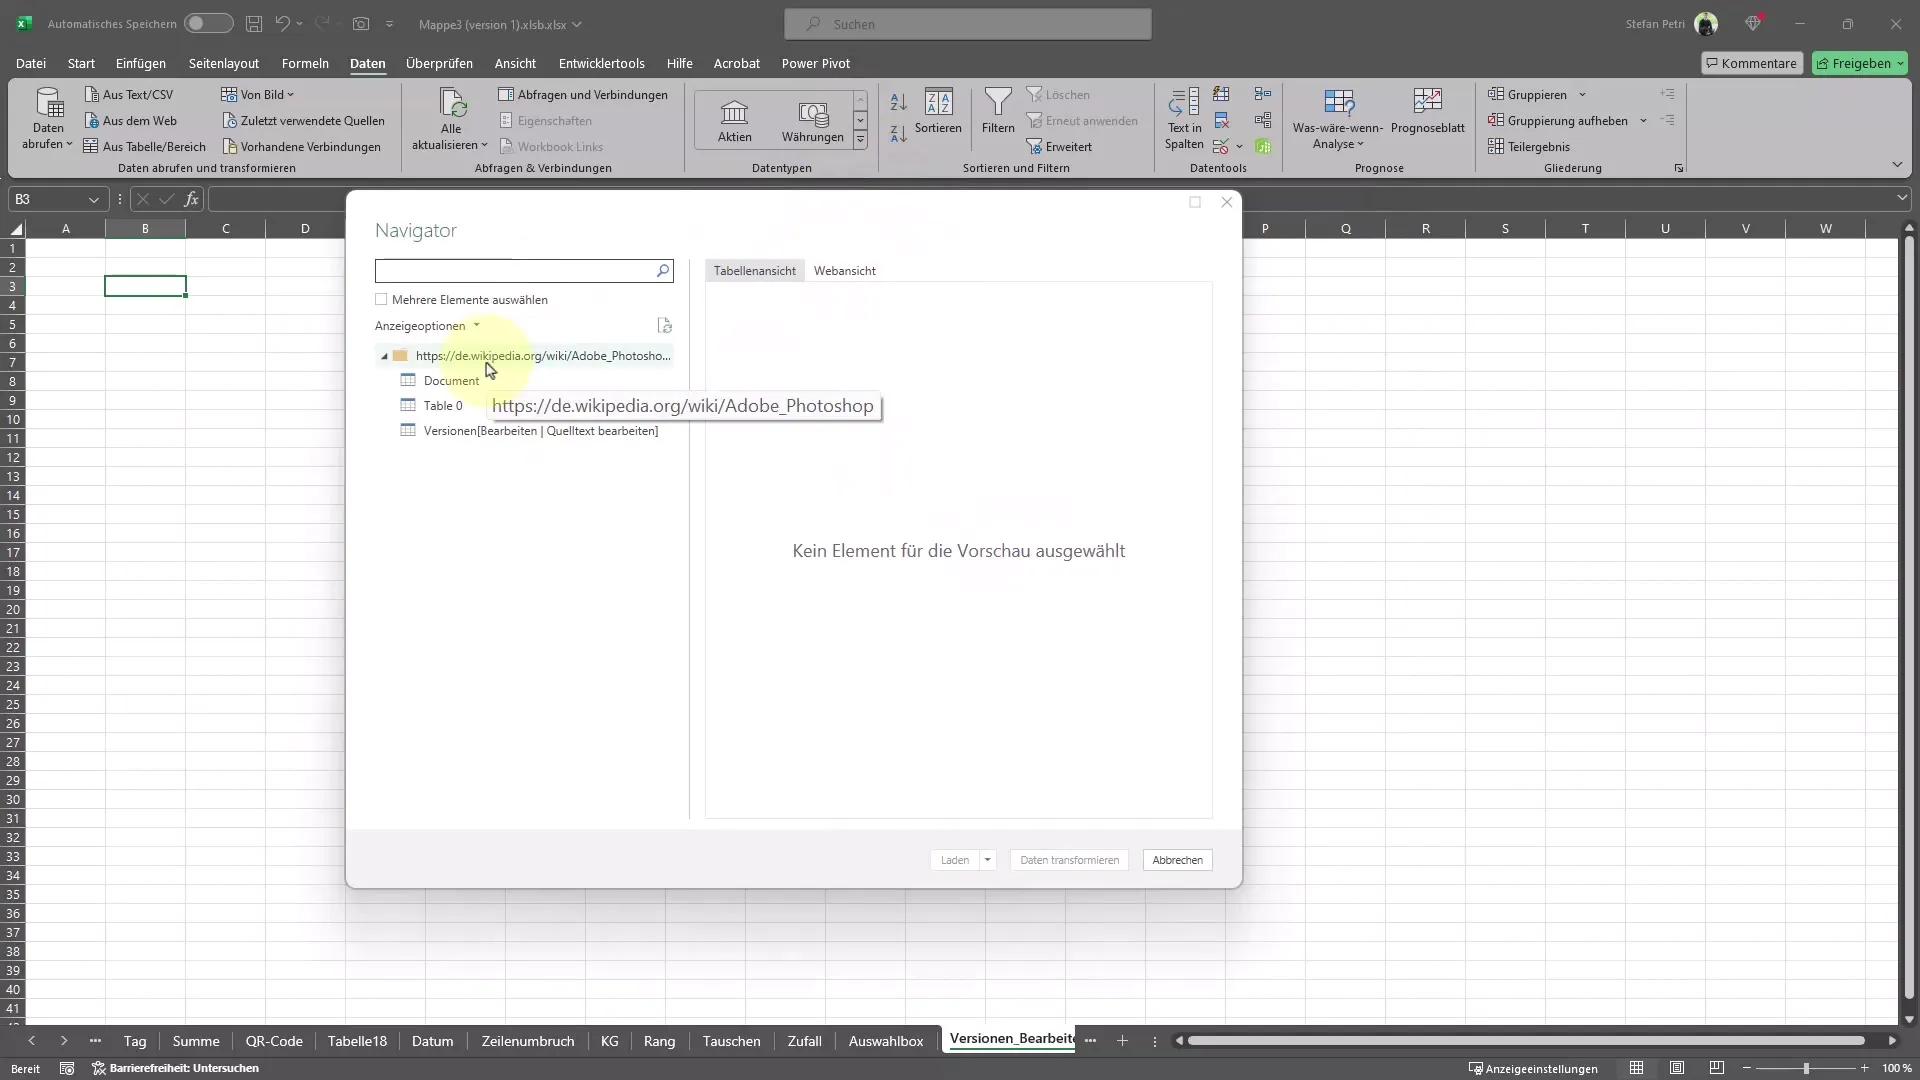Toggle the Tabellenansicht tab active

[x=754, y=269]
